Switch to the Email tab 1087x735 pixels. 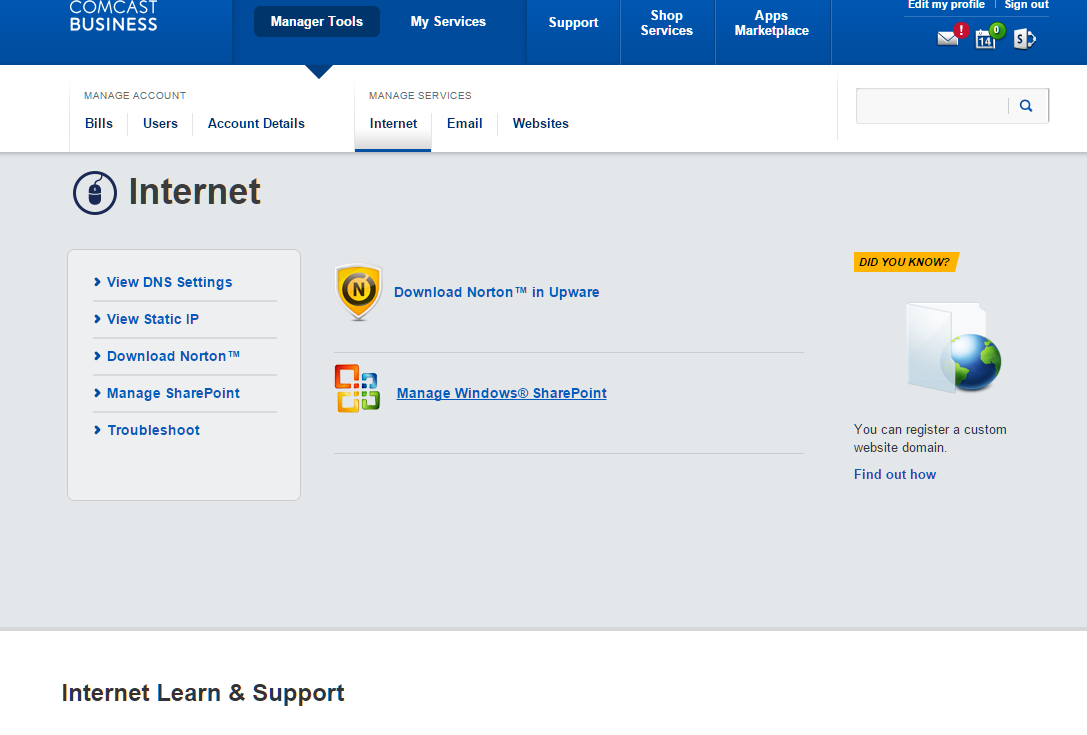coord(464,124)
